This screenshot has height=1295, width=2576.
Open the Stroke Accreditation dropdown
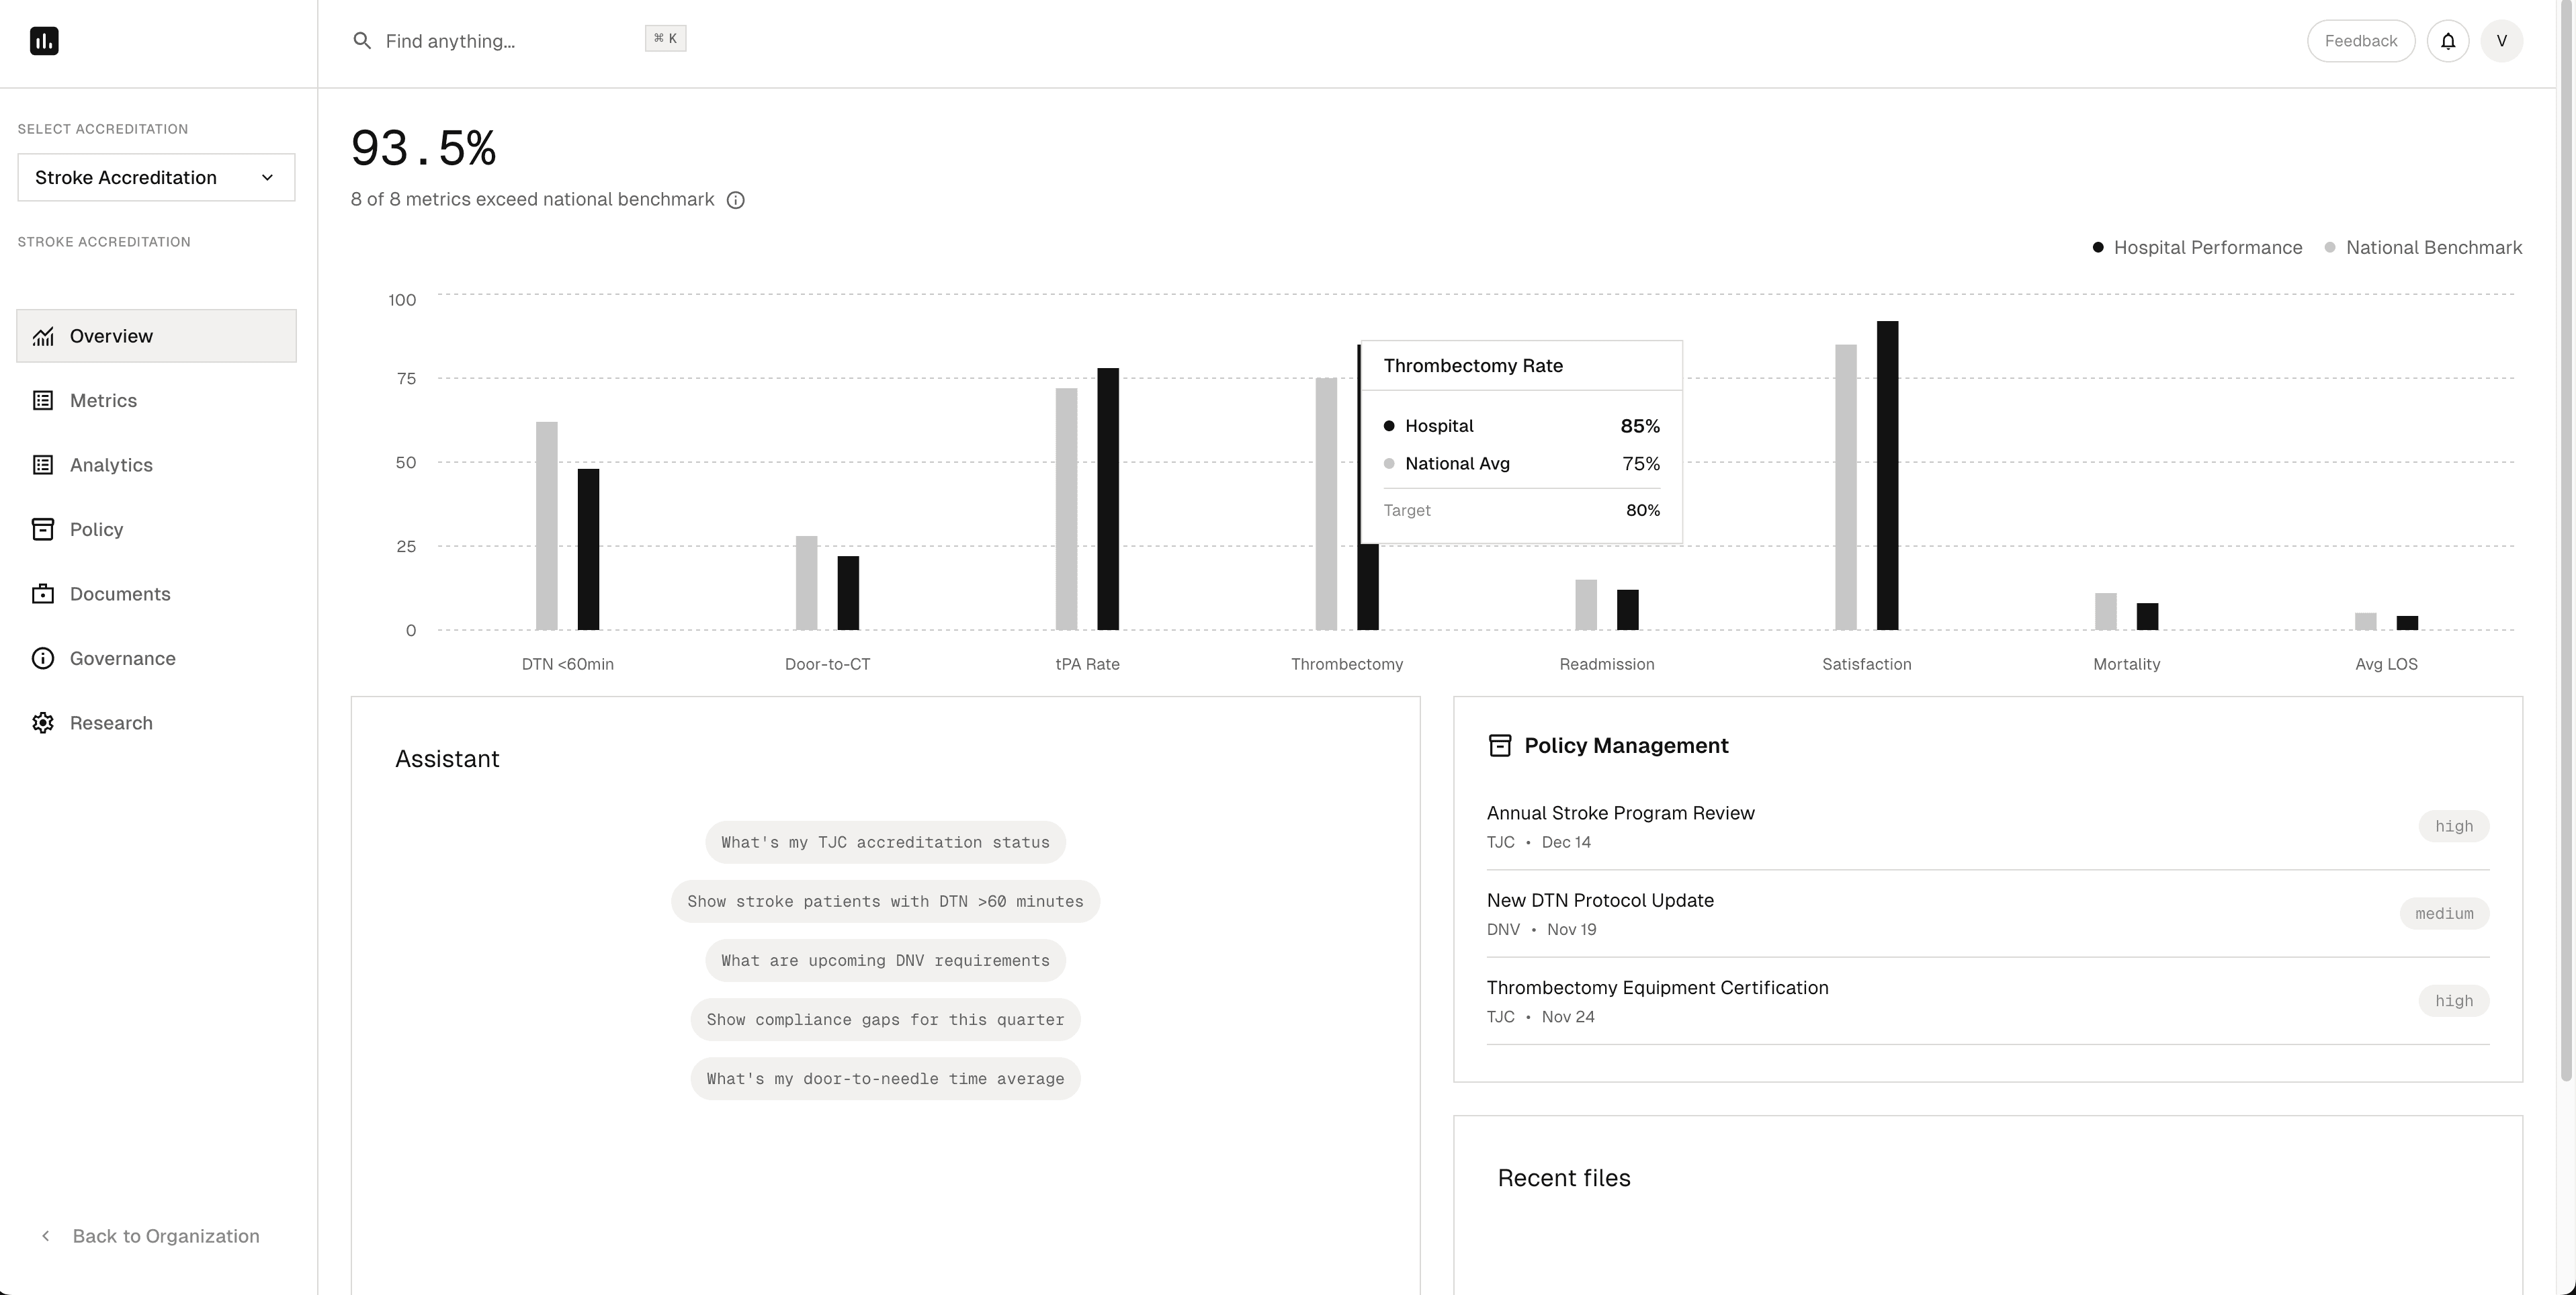[156, 177]
